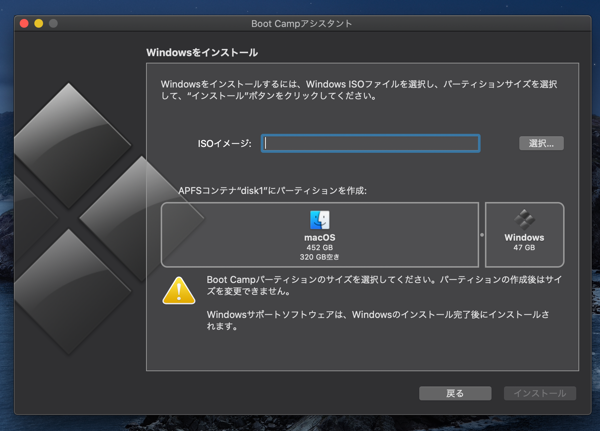Screen dimensions: 600x431
Task: Minimize the Boot Camp Assistant window
Action: click(x=39, y=23)
